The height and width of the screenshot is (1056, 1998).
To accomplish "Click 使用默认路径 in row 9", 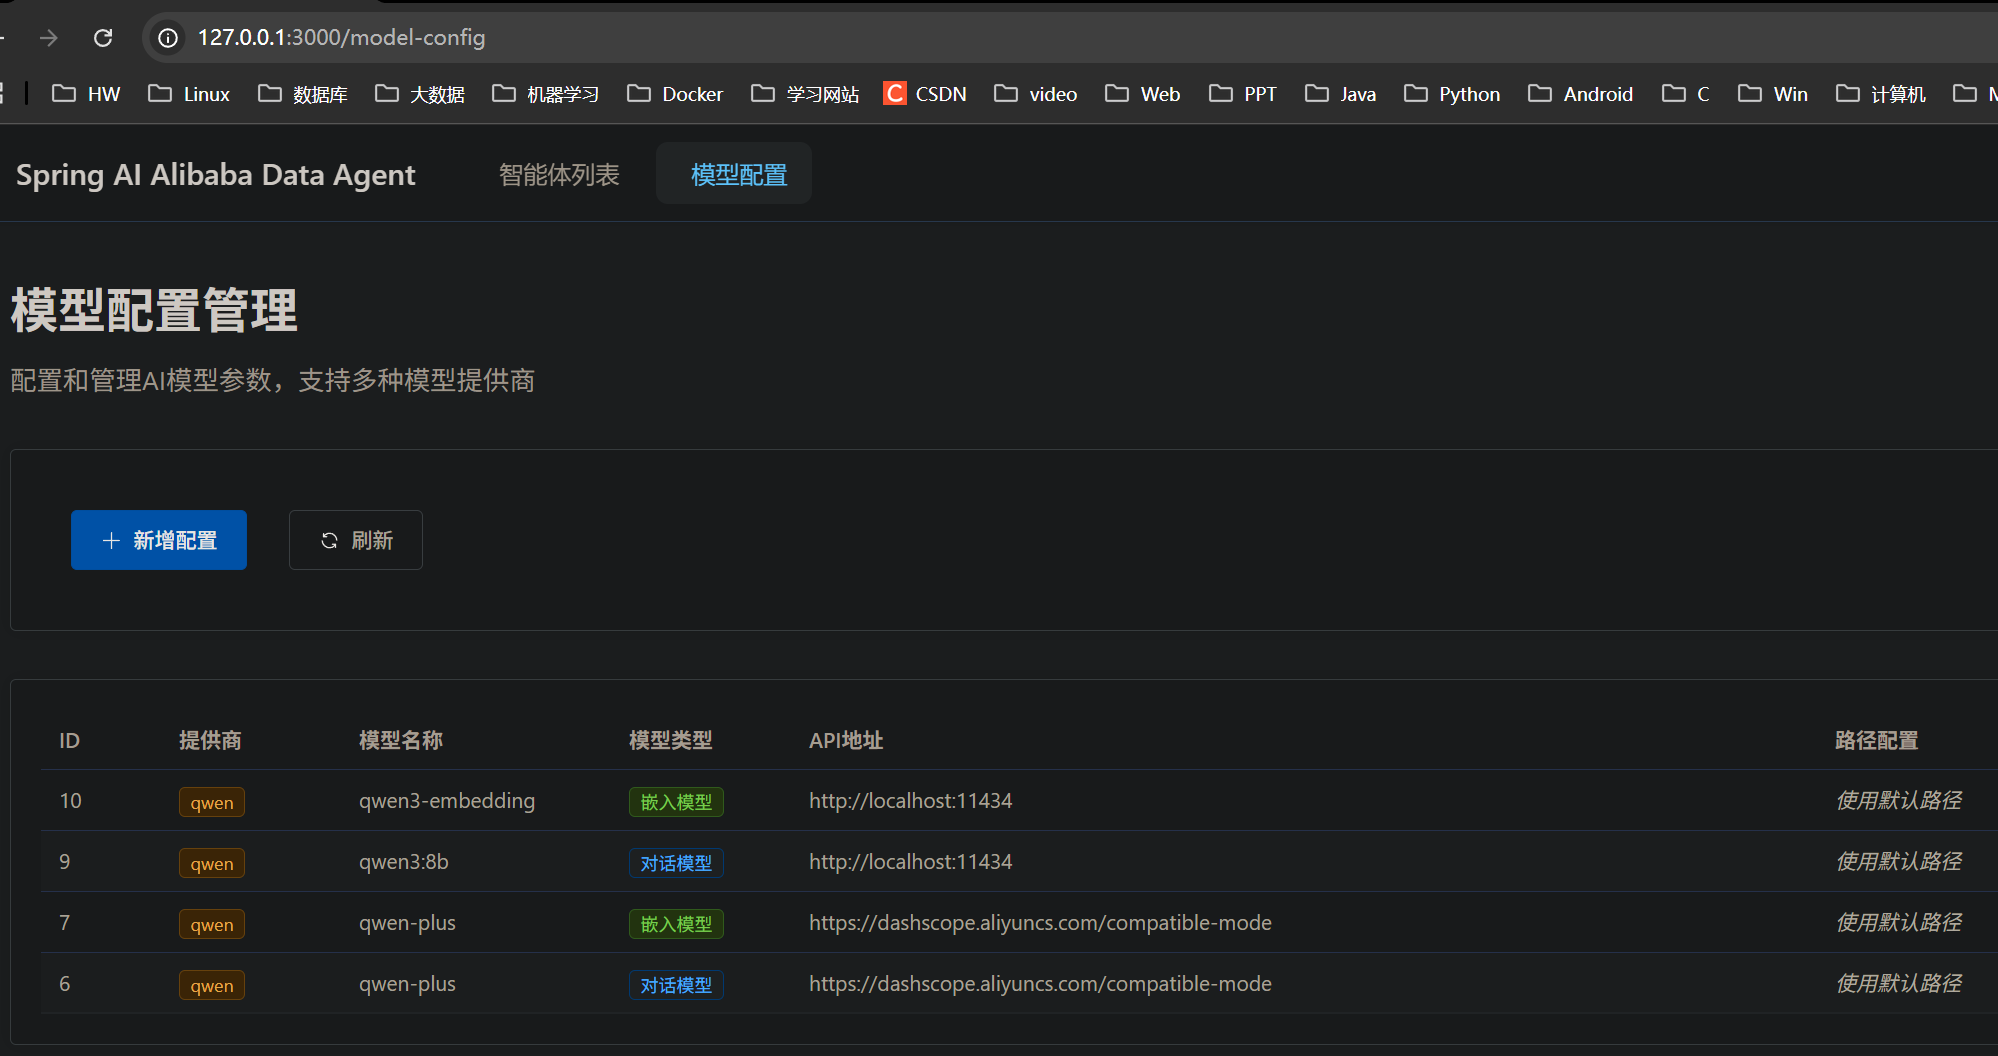I will click(1898, 862).
